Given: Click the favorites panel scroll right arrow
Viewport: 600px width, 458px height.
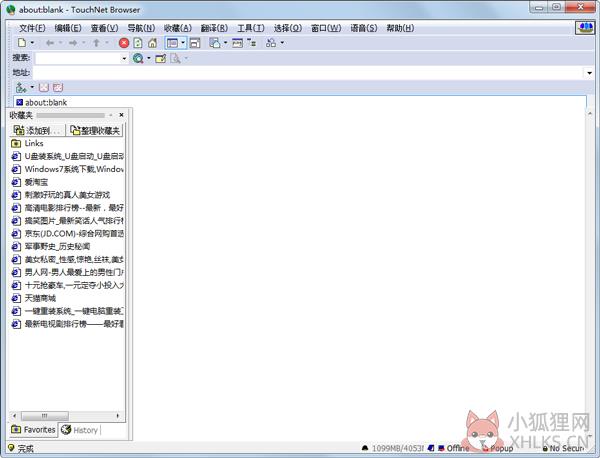Looking at the screenshot, I should tap(117, 416).
